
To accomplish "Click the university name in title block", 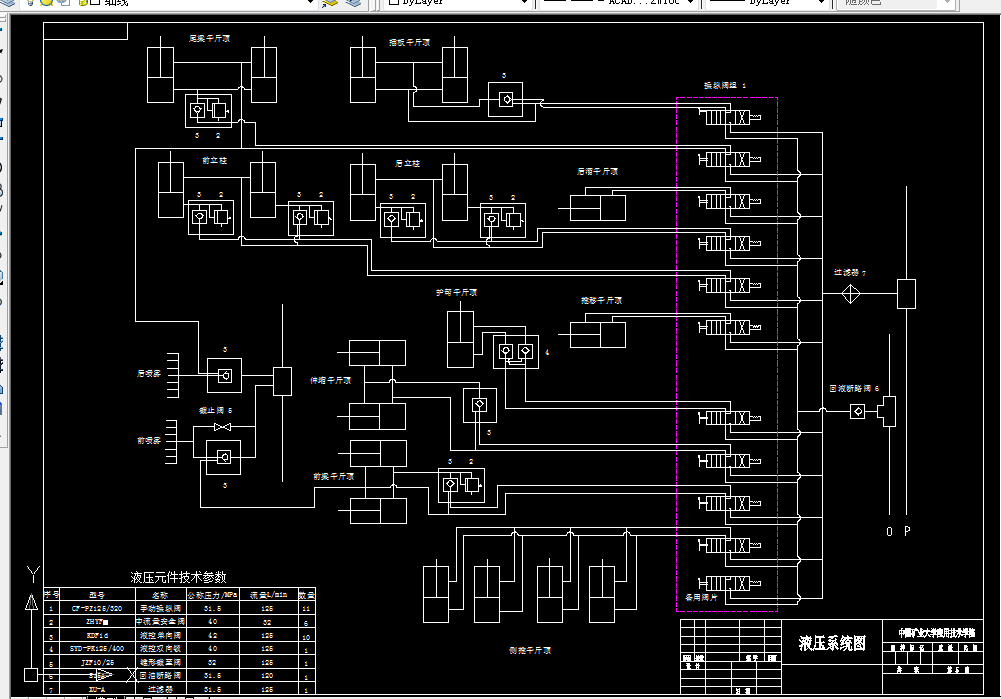I will click(937, 633).
